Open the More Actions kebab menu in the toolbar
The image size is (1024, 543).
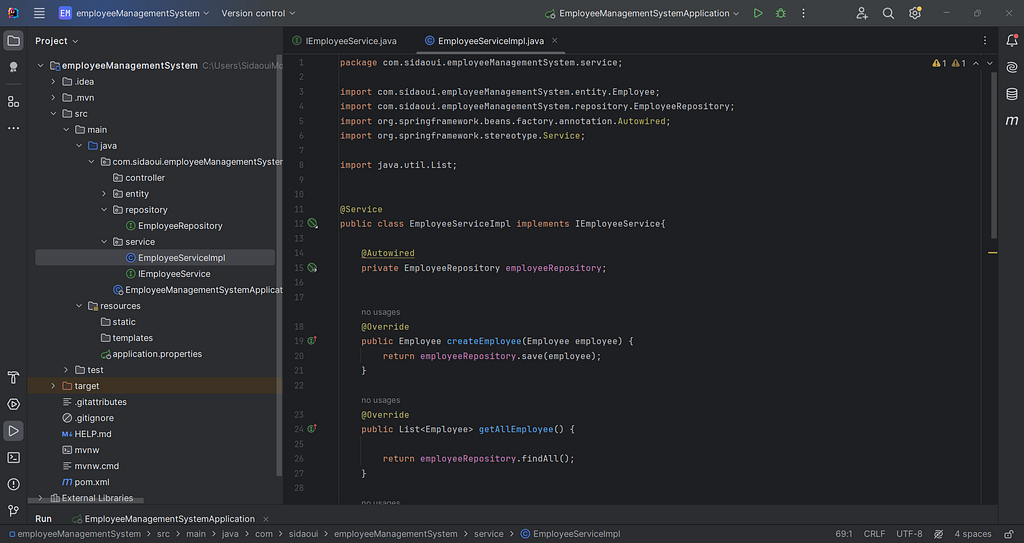click(803, 13)
